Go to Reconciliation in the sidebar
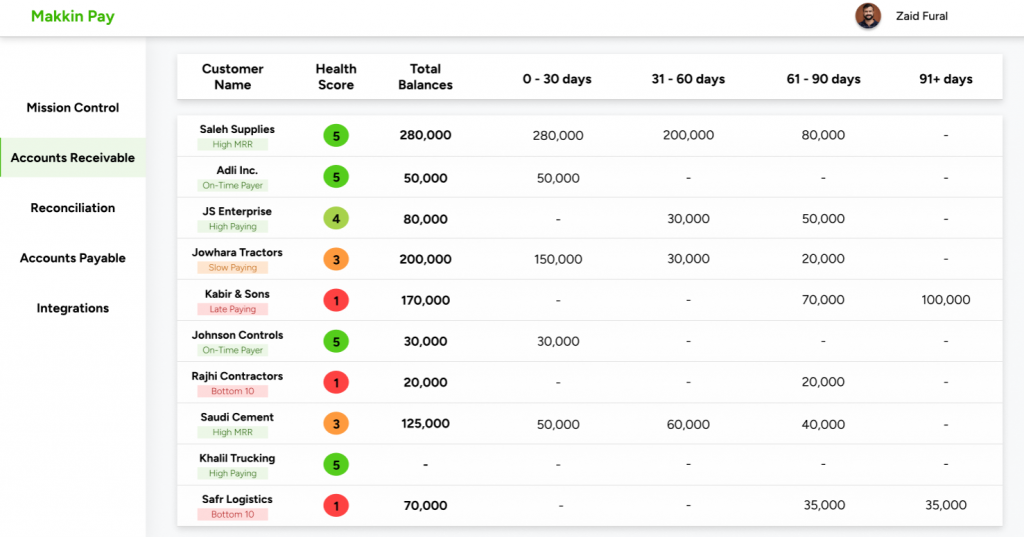This screenshot has height=537, width=1024. [x=73, y=208]
